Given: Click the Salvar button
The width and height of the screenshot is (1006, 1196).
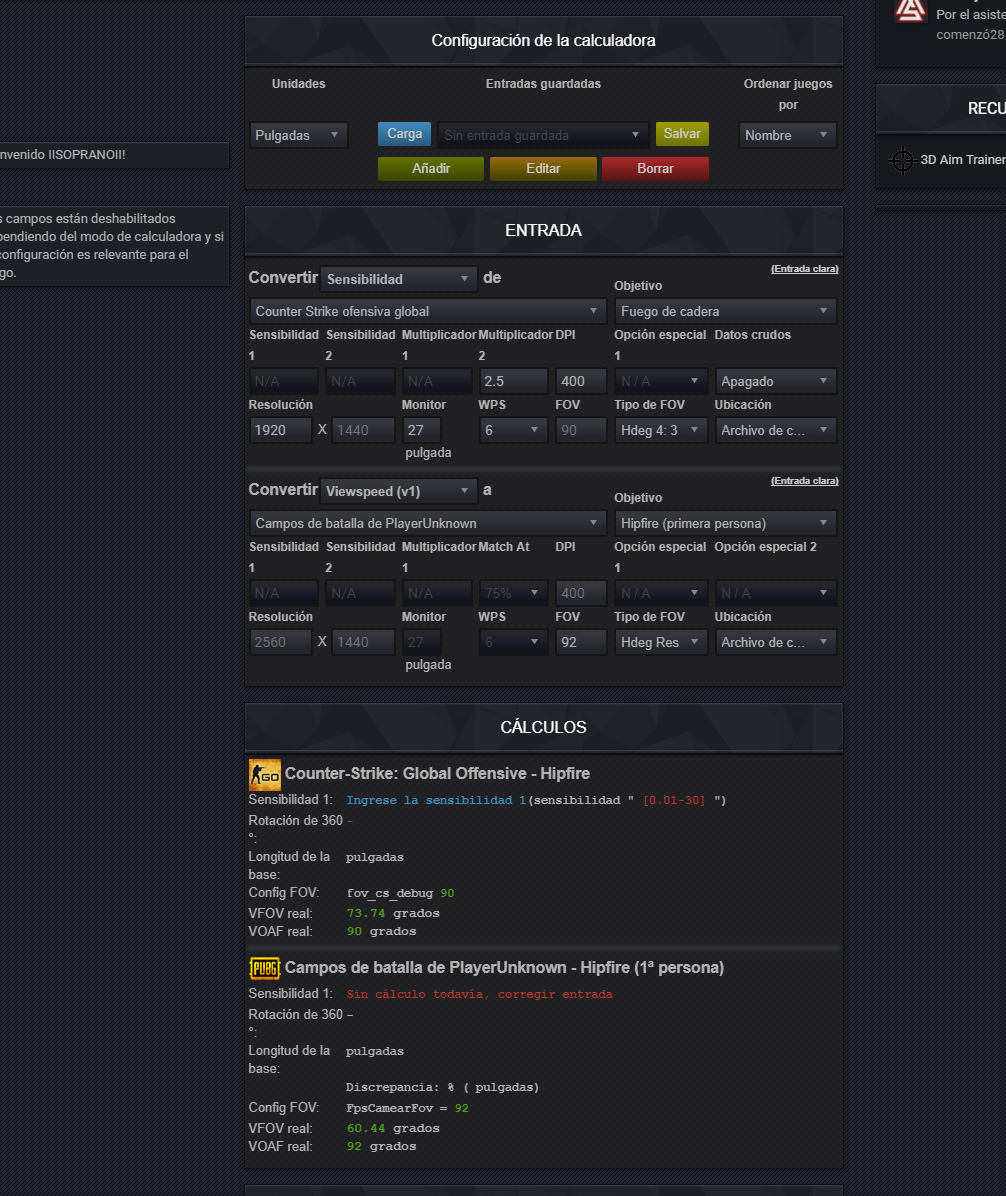Looking at the screenshot, I should pos(682,133).
